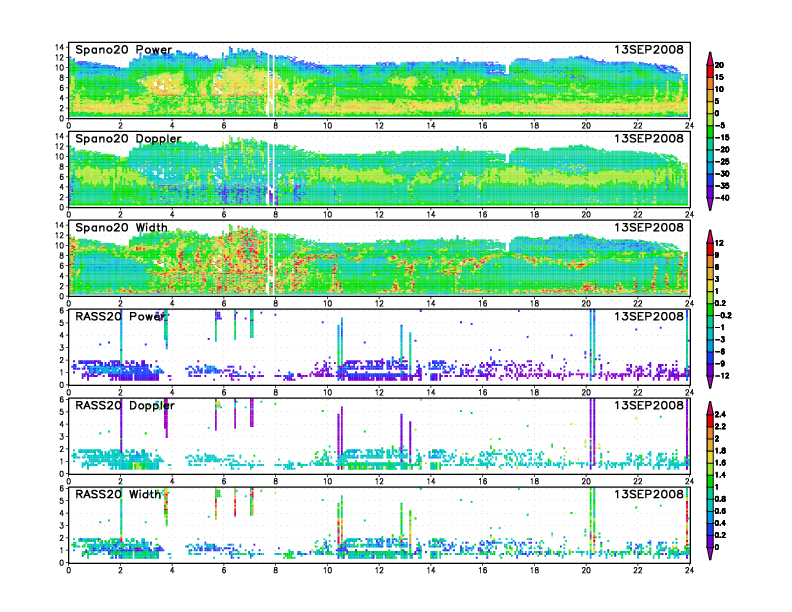Click the "RASS20 Power" panel title

[x=120, y=316]
